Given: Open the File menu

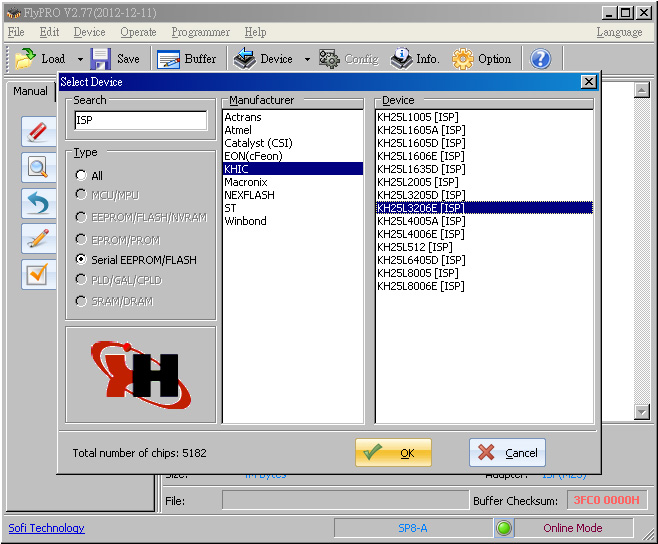Looking at the screenshot, I should [x=16, y=32].
